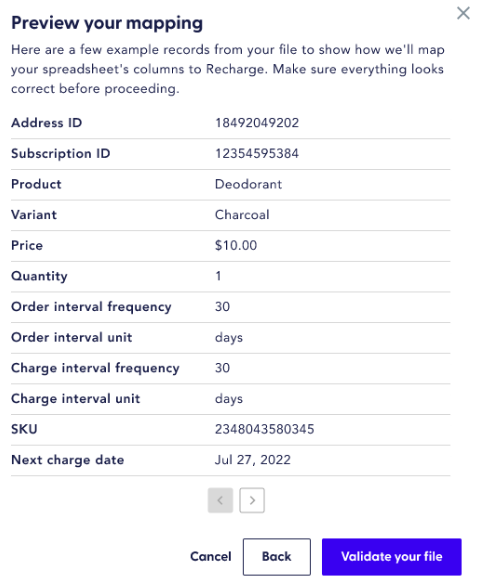Click the SKU row label

click(x=24, y=429)
